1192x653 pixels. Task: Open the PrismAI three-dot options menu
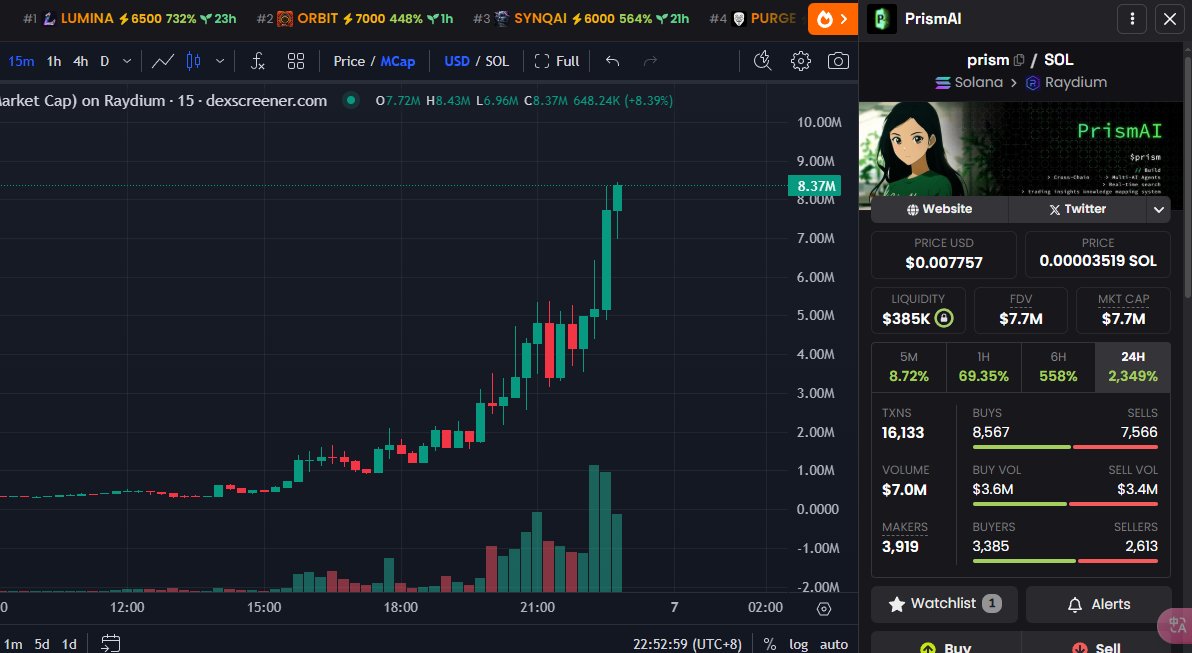click(x=1132, y=19)
